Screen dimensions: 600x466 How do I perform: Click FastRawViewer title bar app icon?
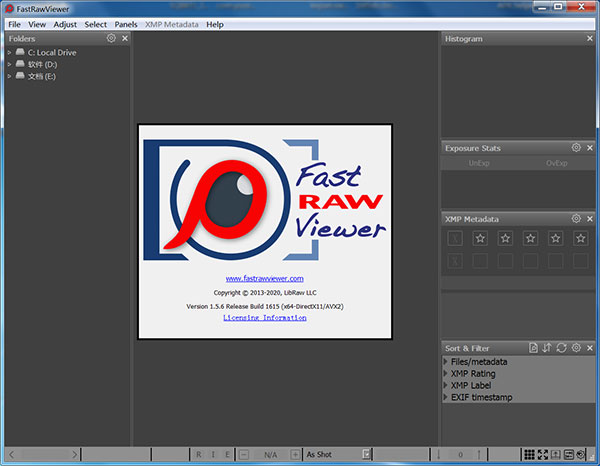[x=9, y=8]
